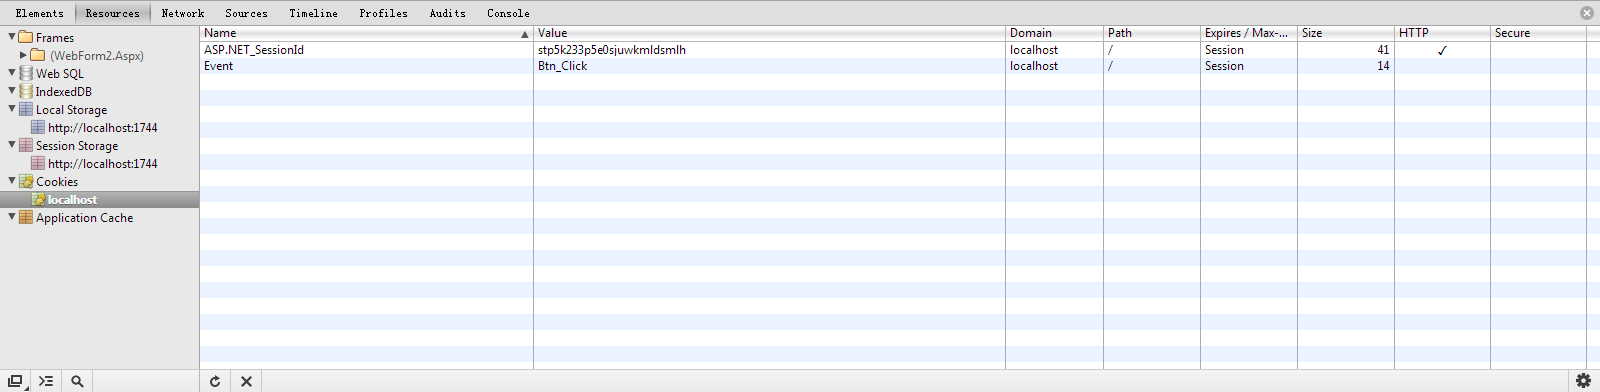Select localhost under Cookies
This screenshot has width=1600, height=392.
pyautogui.click(x=72, y=199)
